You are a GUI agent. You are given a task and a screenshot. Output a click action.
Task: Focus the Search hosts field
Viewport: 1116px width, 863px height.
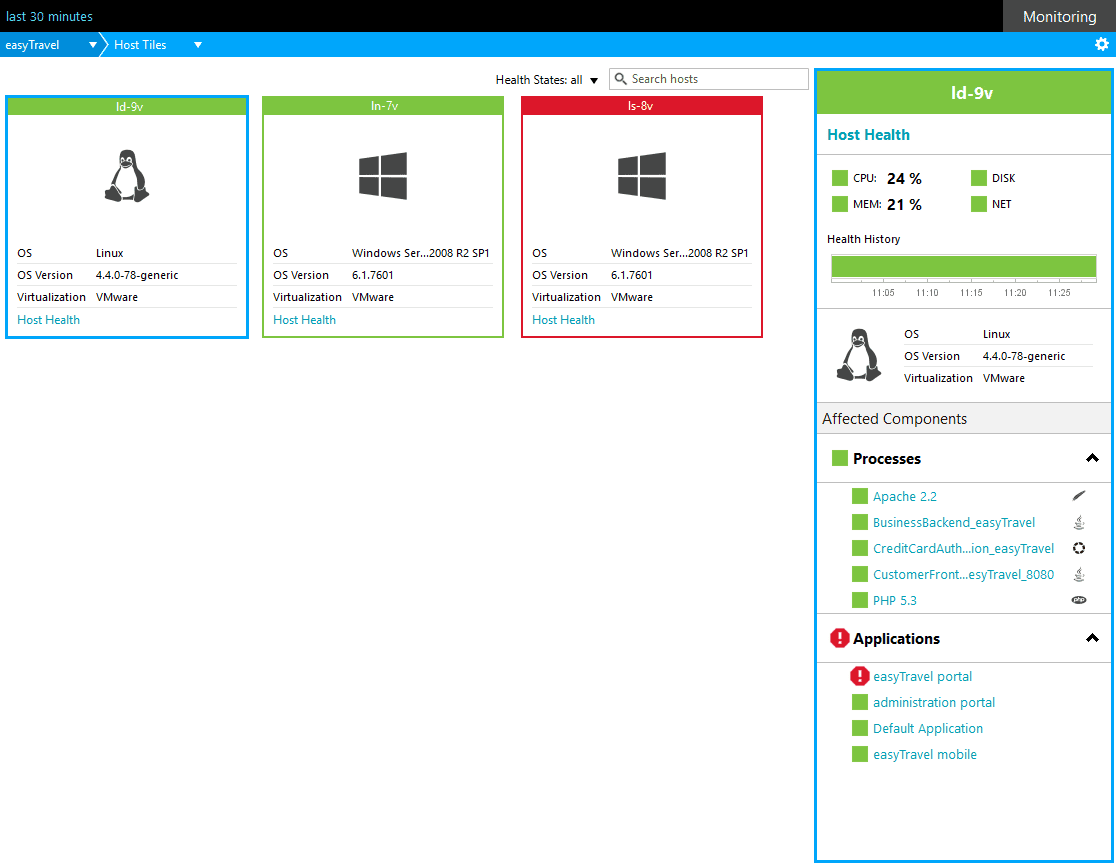click(x=709, y=79)
